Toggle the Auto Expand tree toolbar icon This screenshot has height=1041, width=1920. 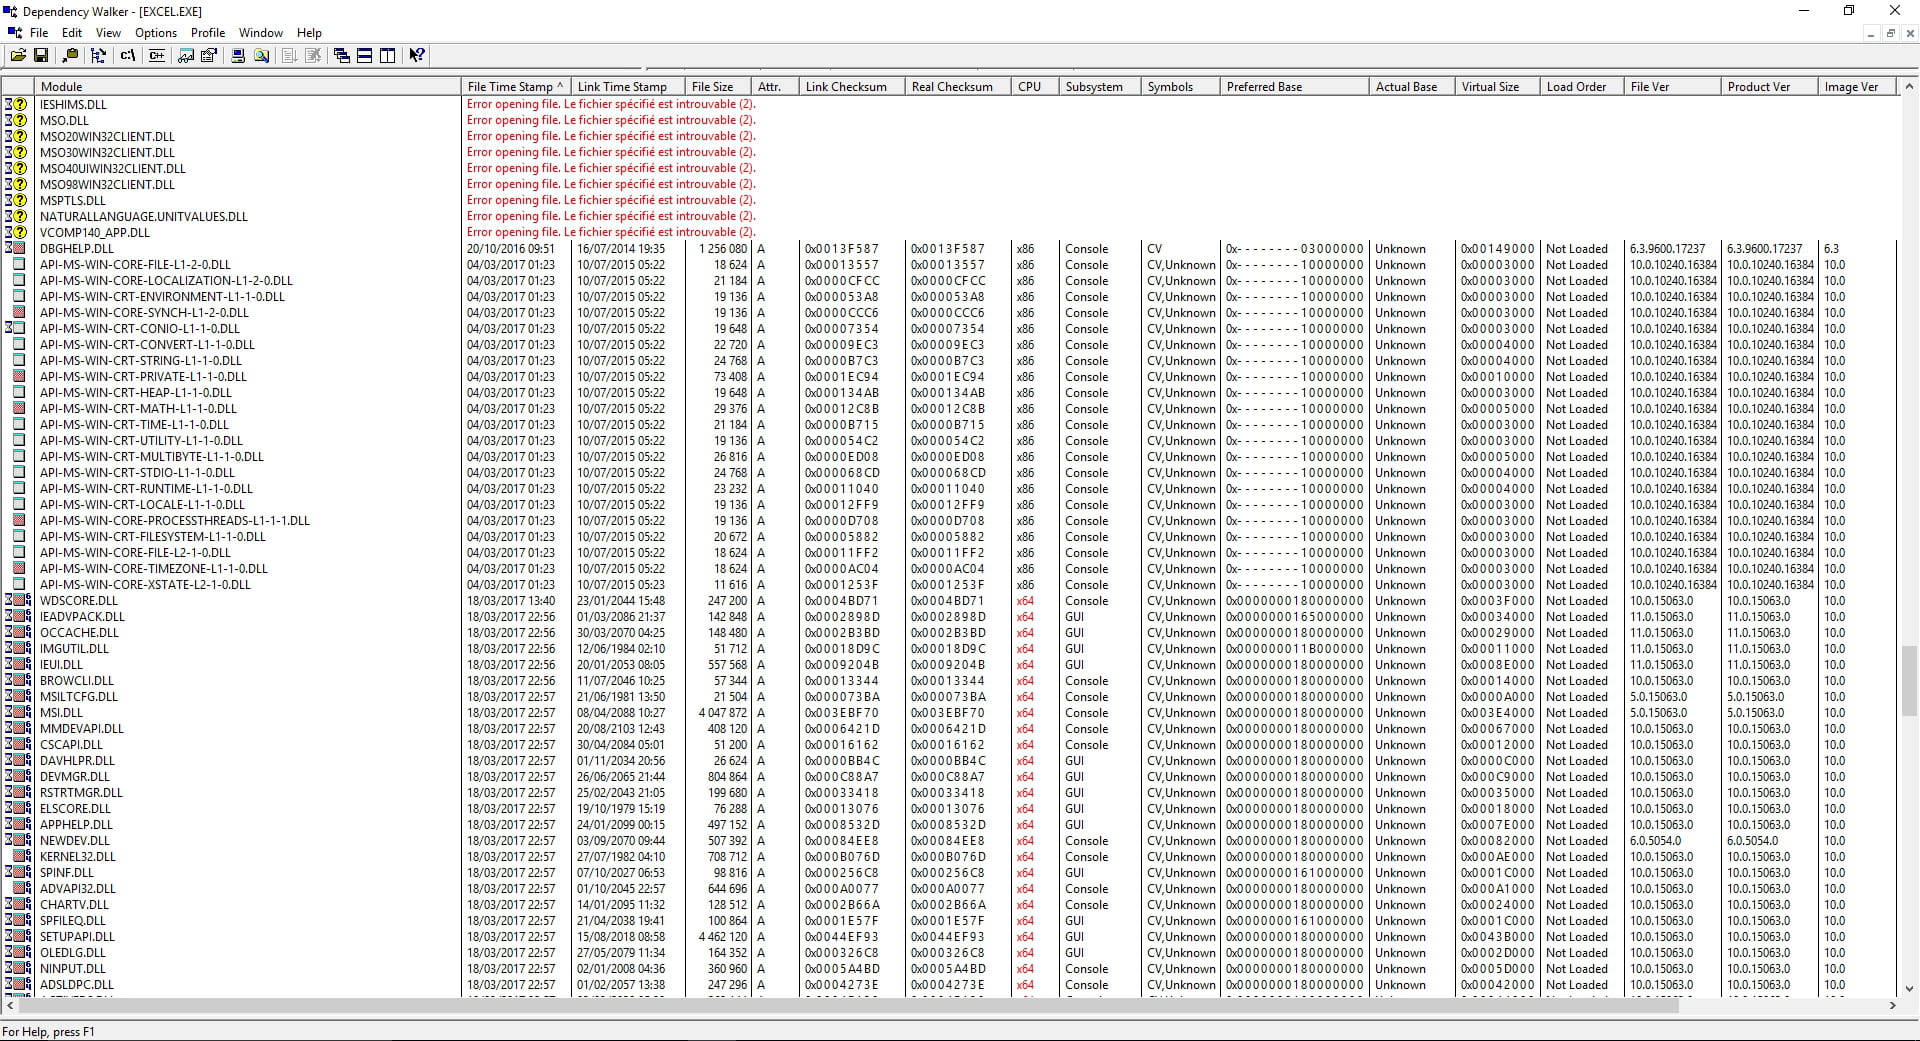coord(98,56)
